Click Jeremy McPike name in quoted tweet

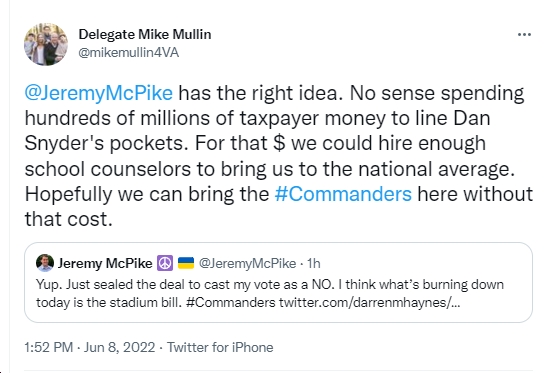tap(105, 263)
